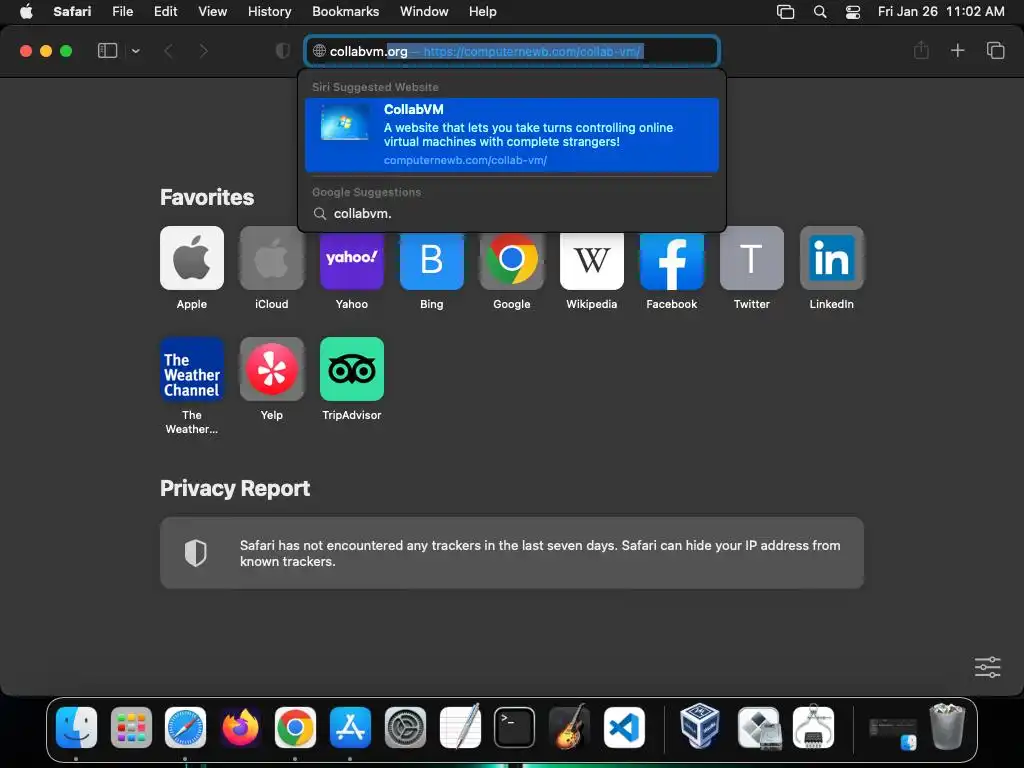Open Finder from the Dock
This screenshot has height=768, width=1024.
pos(76,727)
